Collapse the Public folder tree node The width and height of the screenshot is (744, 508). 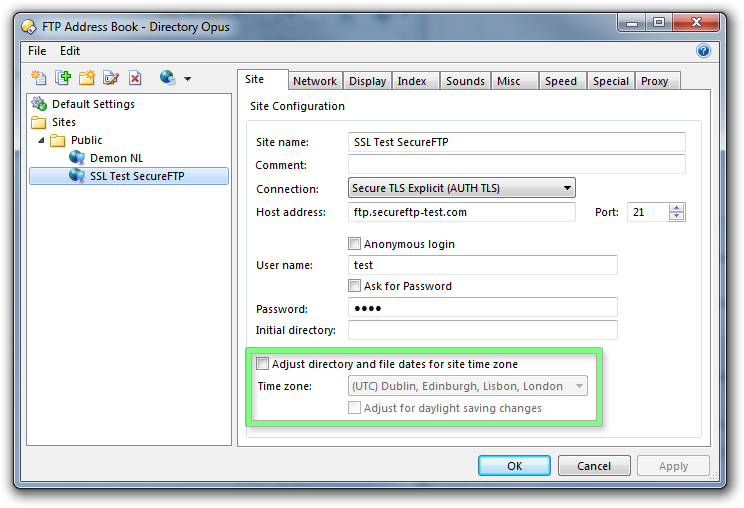point(41,140)
